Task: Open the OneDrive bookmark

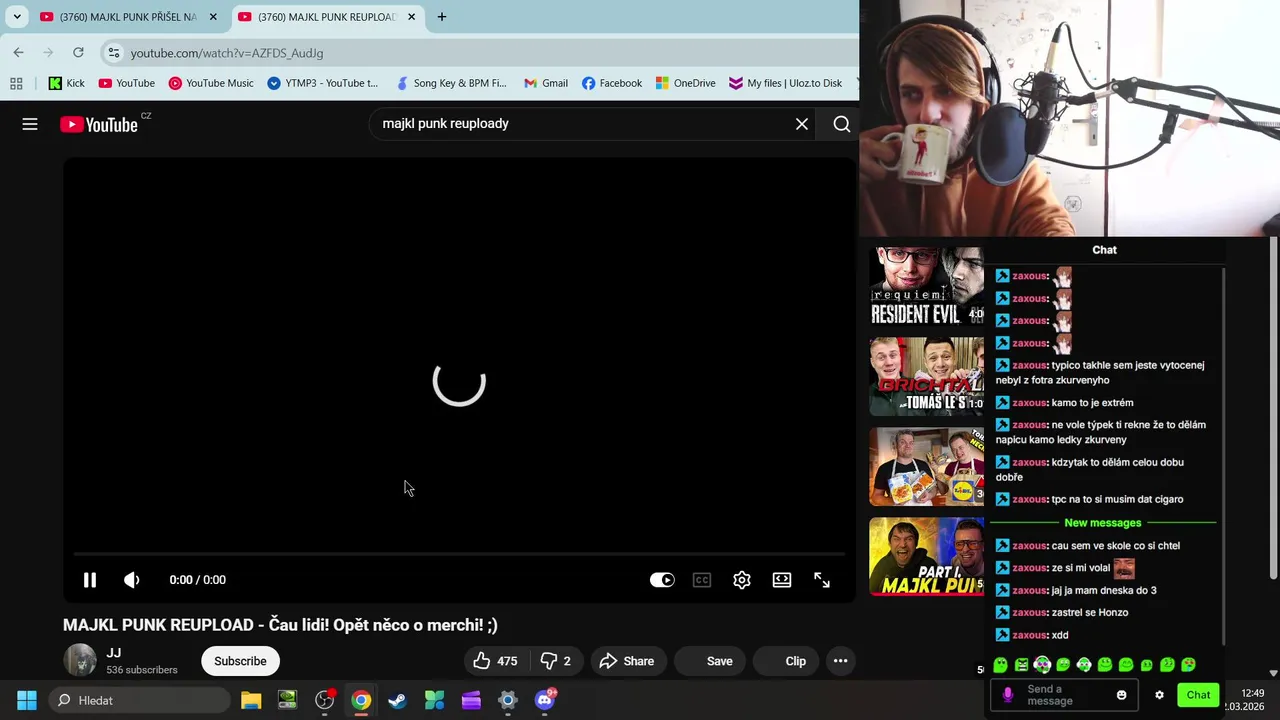Action: [x=685, y=83]
